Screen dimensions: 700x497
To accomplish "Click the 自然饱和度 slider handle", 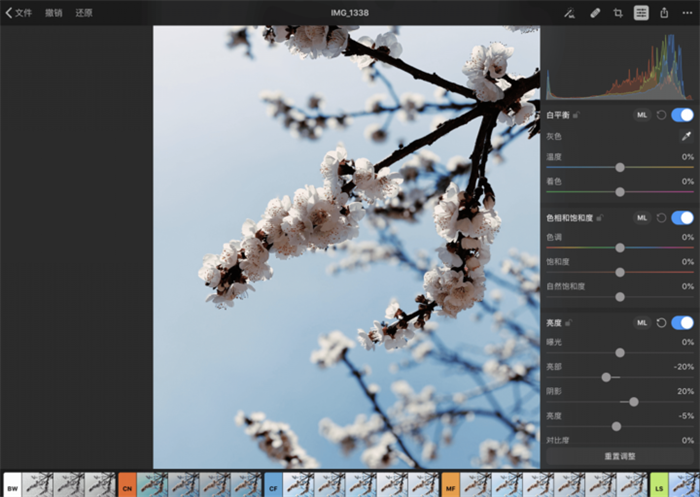I will [x=620, y=297].
